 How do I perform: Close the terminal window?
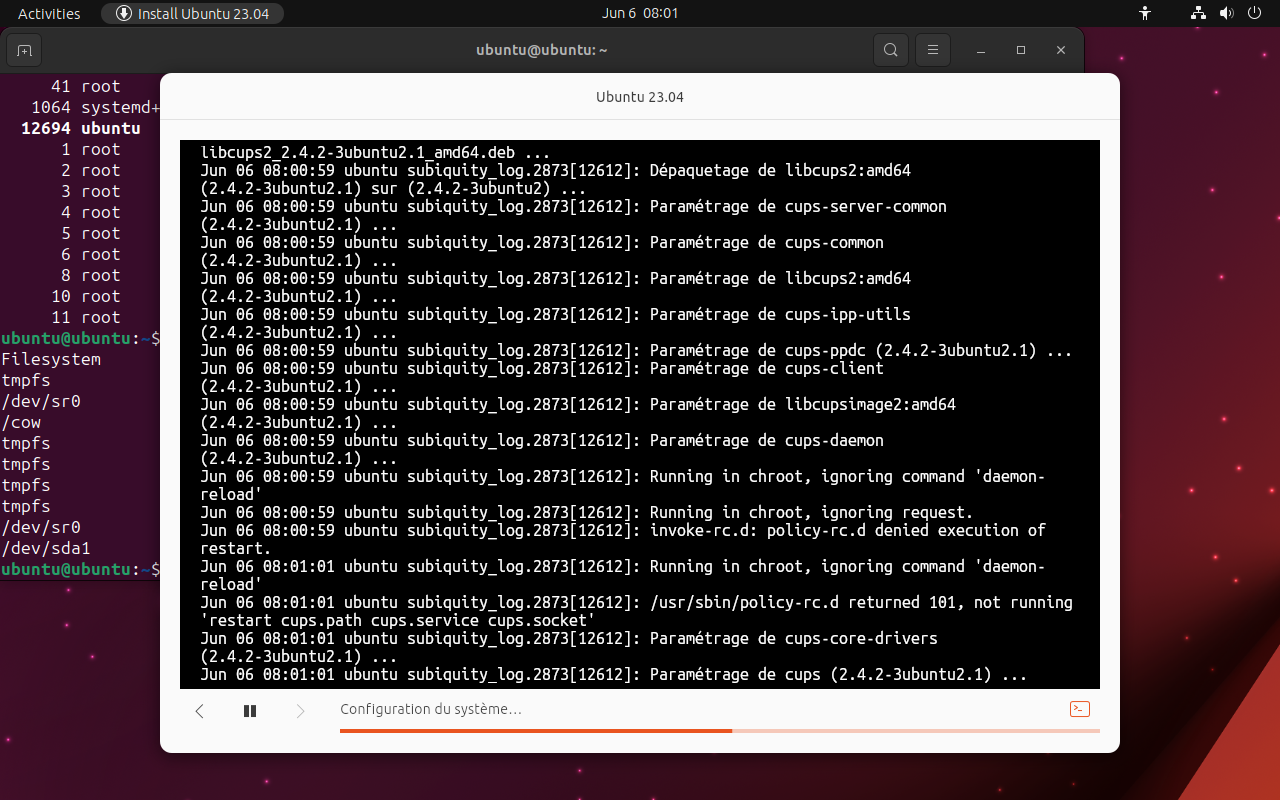point(1061,50)
